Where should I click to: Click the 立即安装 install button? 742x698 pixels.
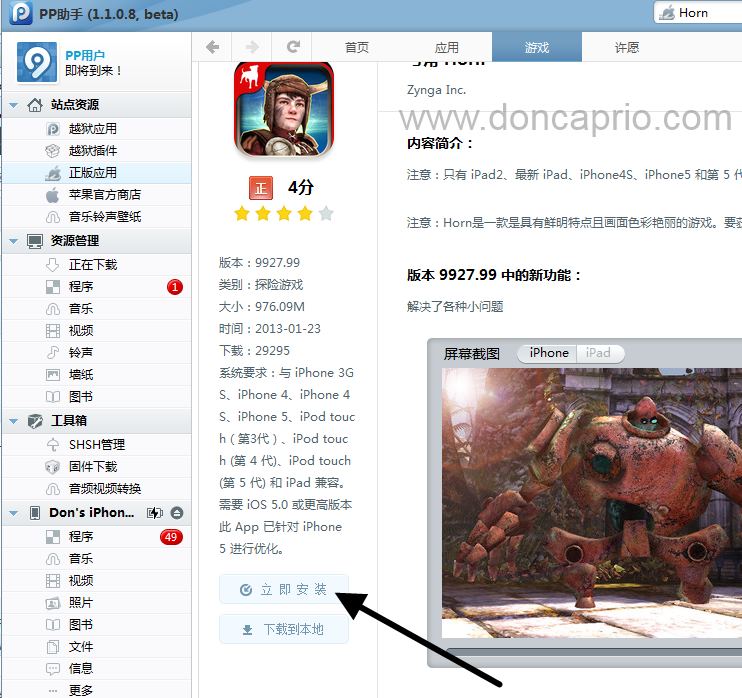coord(284,589)
